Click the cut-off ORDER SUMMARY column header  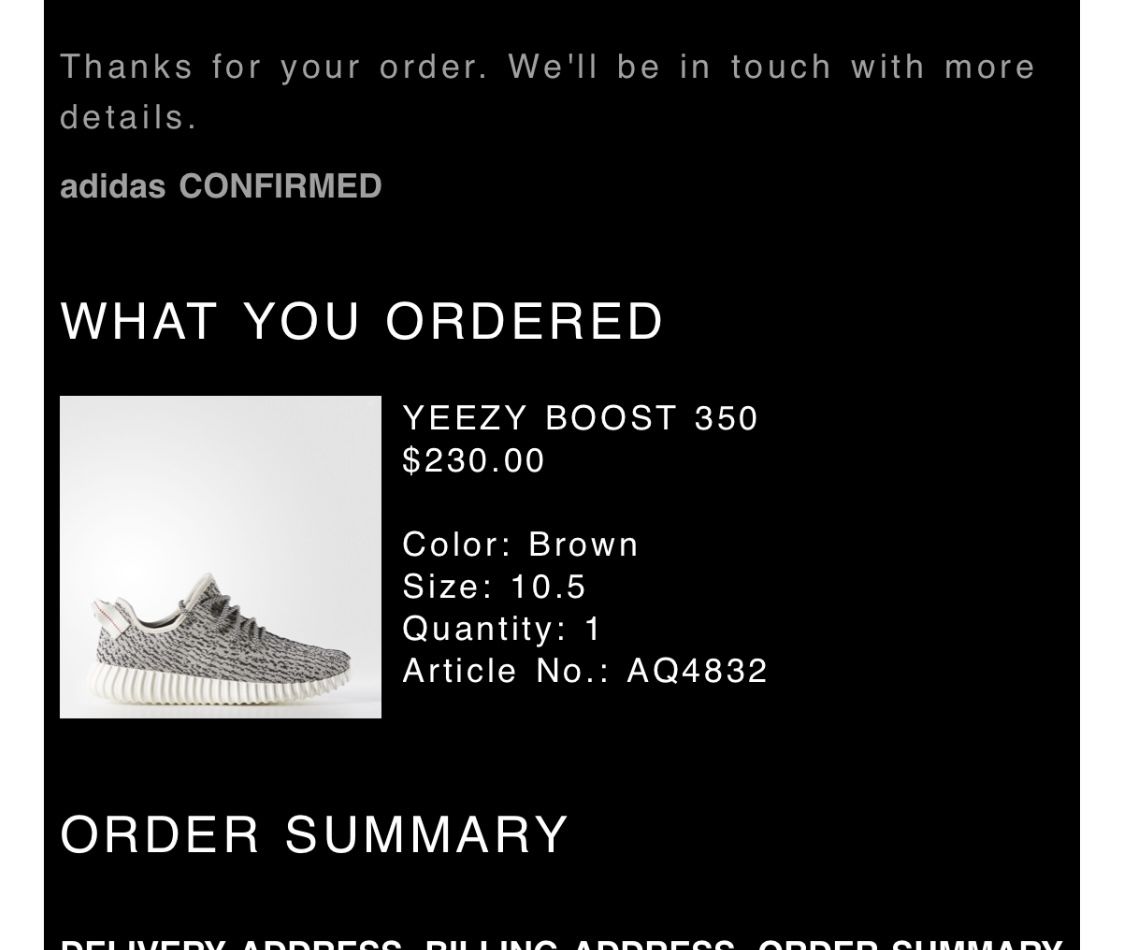pyautogui.click(x=909, y=944)
